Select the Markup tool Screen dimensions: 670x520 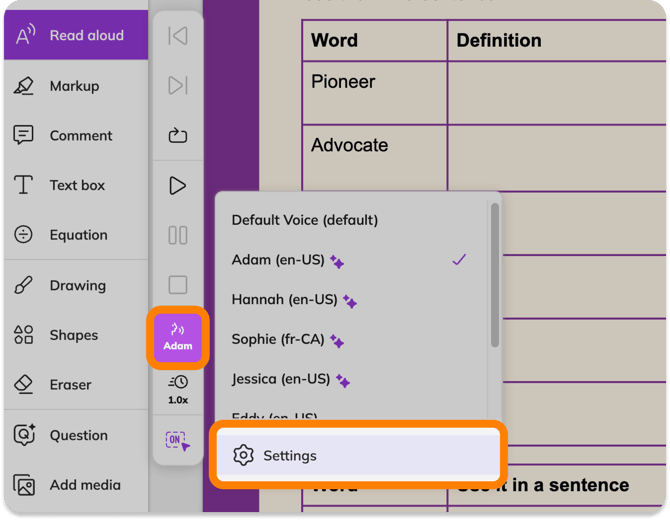click(x=76, y=86)
